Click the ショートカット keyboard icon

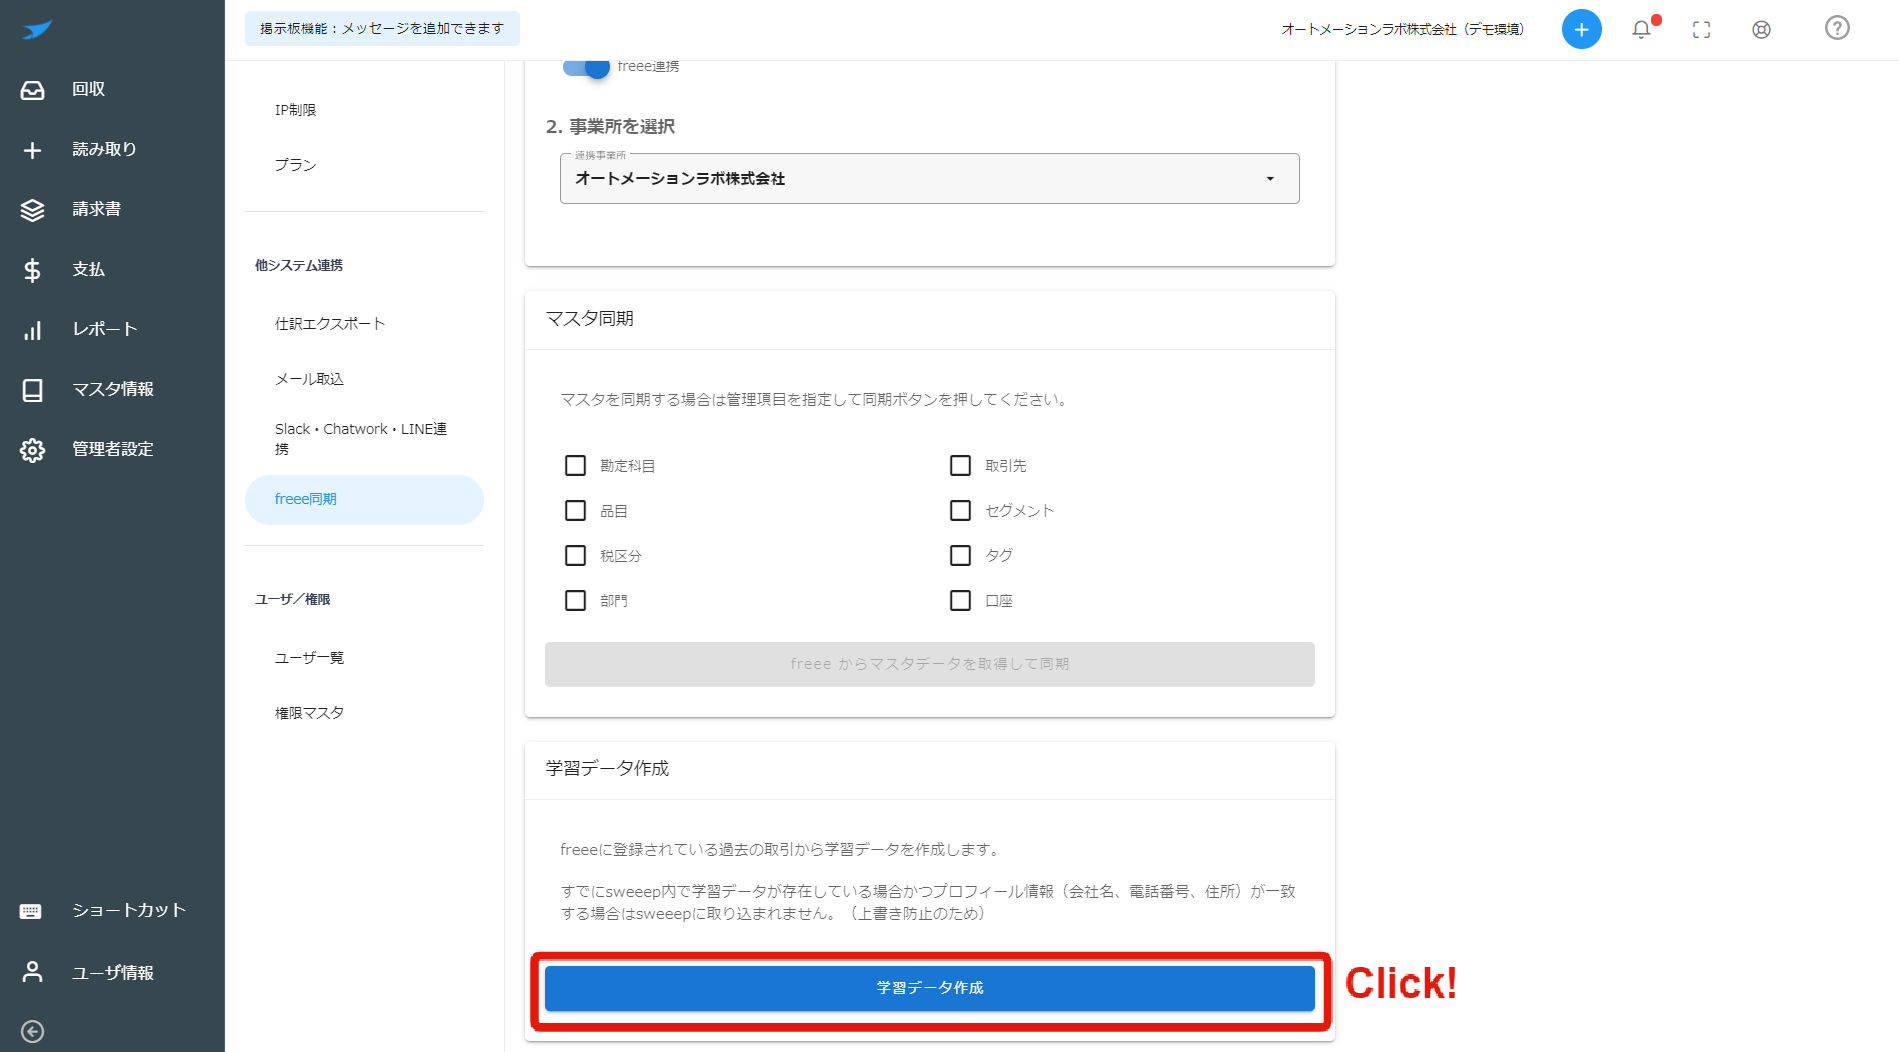(31, 911)
